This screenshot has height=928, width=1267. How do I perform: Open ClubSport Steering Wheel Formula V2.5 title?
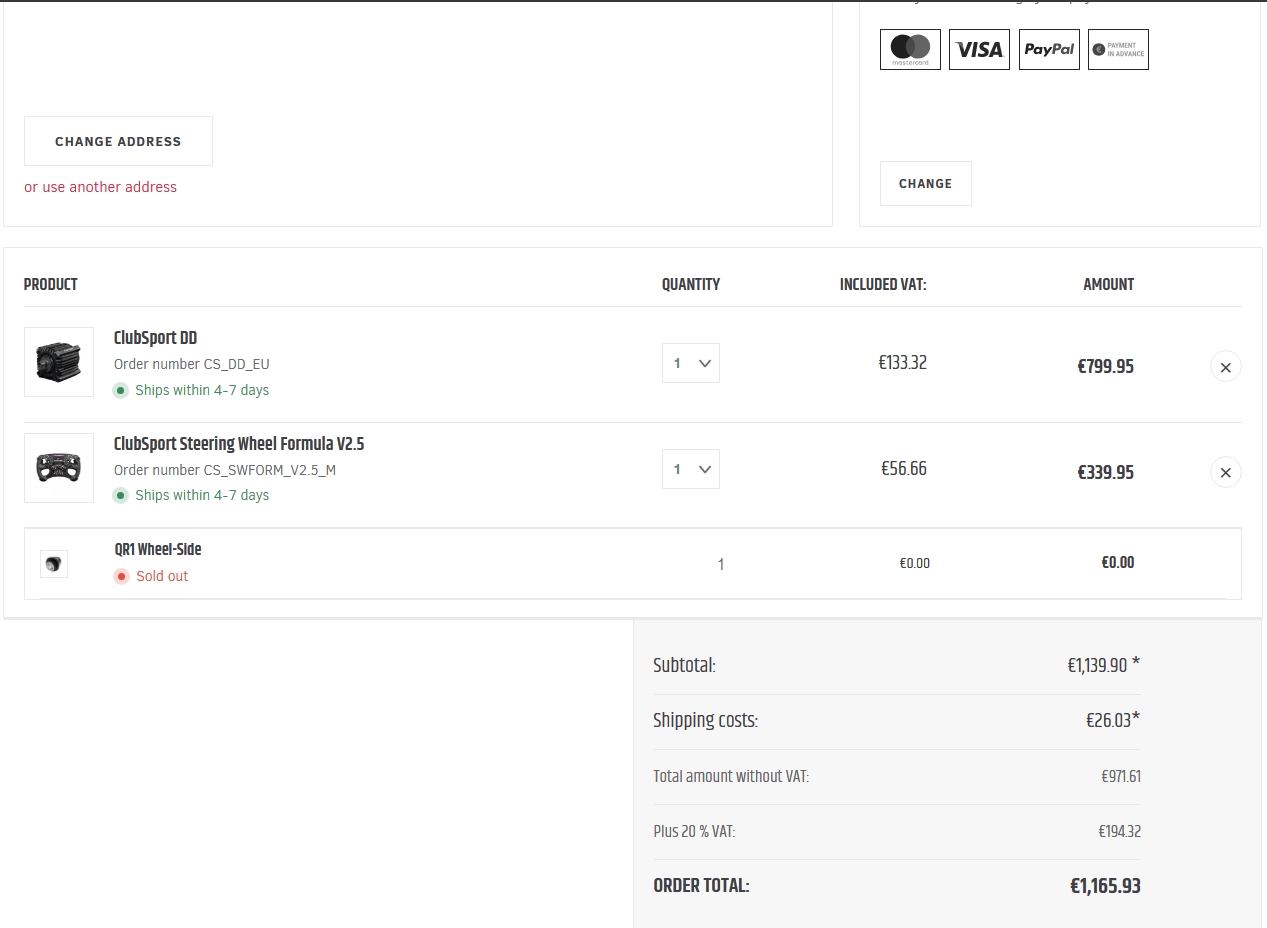[x=239, y=444]
